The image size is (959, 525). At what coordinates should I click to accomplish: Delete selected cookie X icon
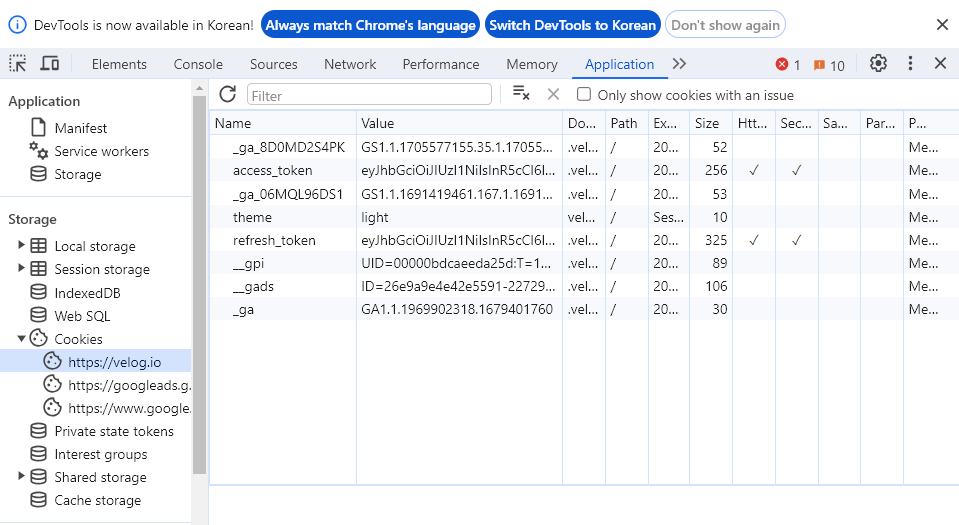click(x=553, y=94)
